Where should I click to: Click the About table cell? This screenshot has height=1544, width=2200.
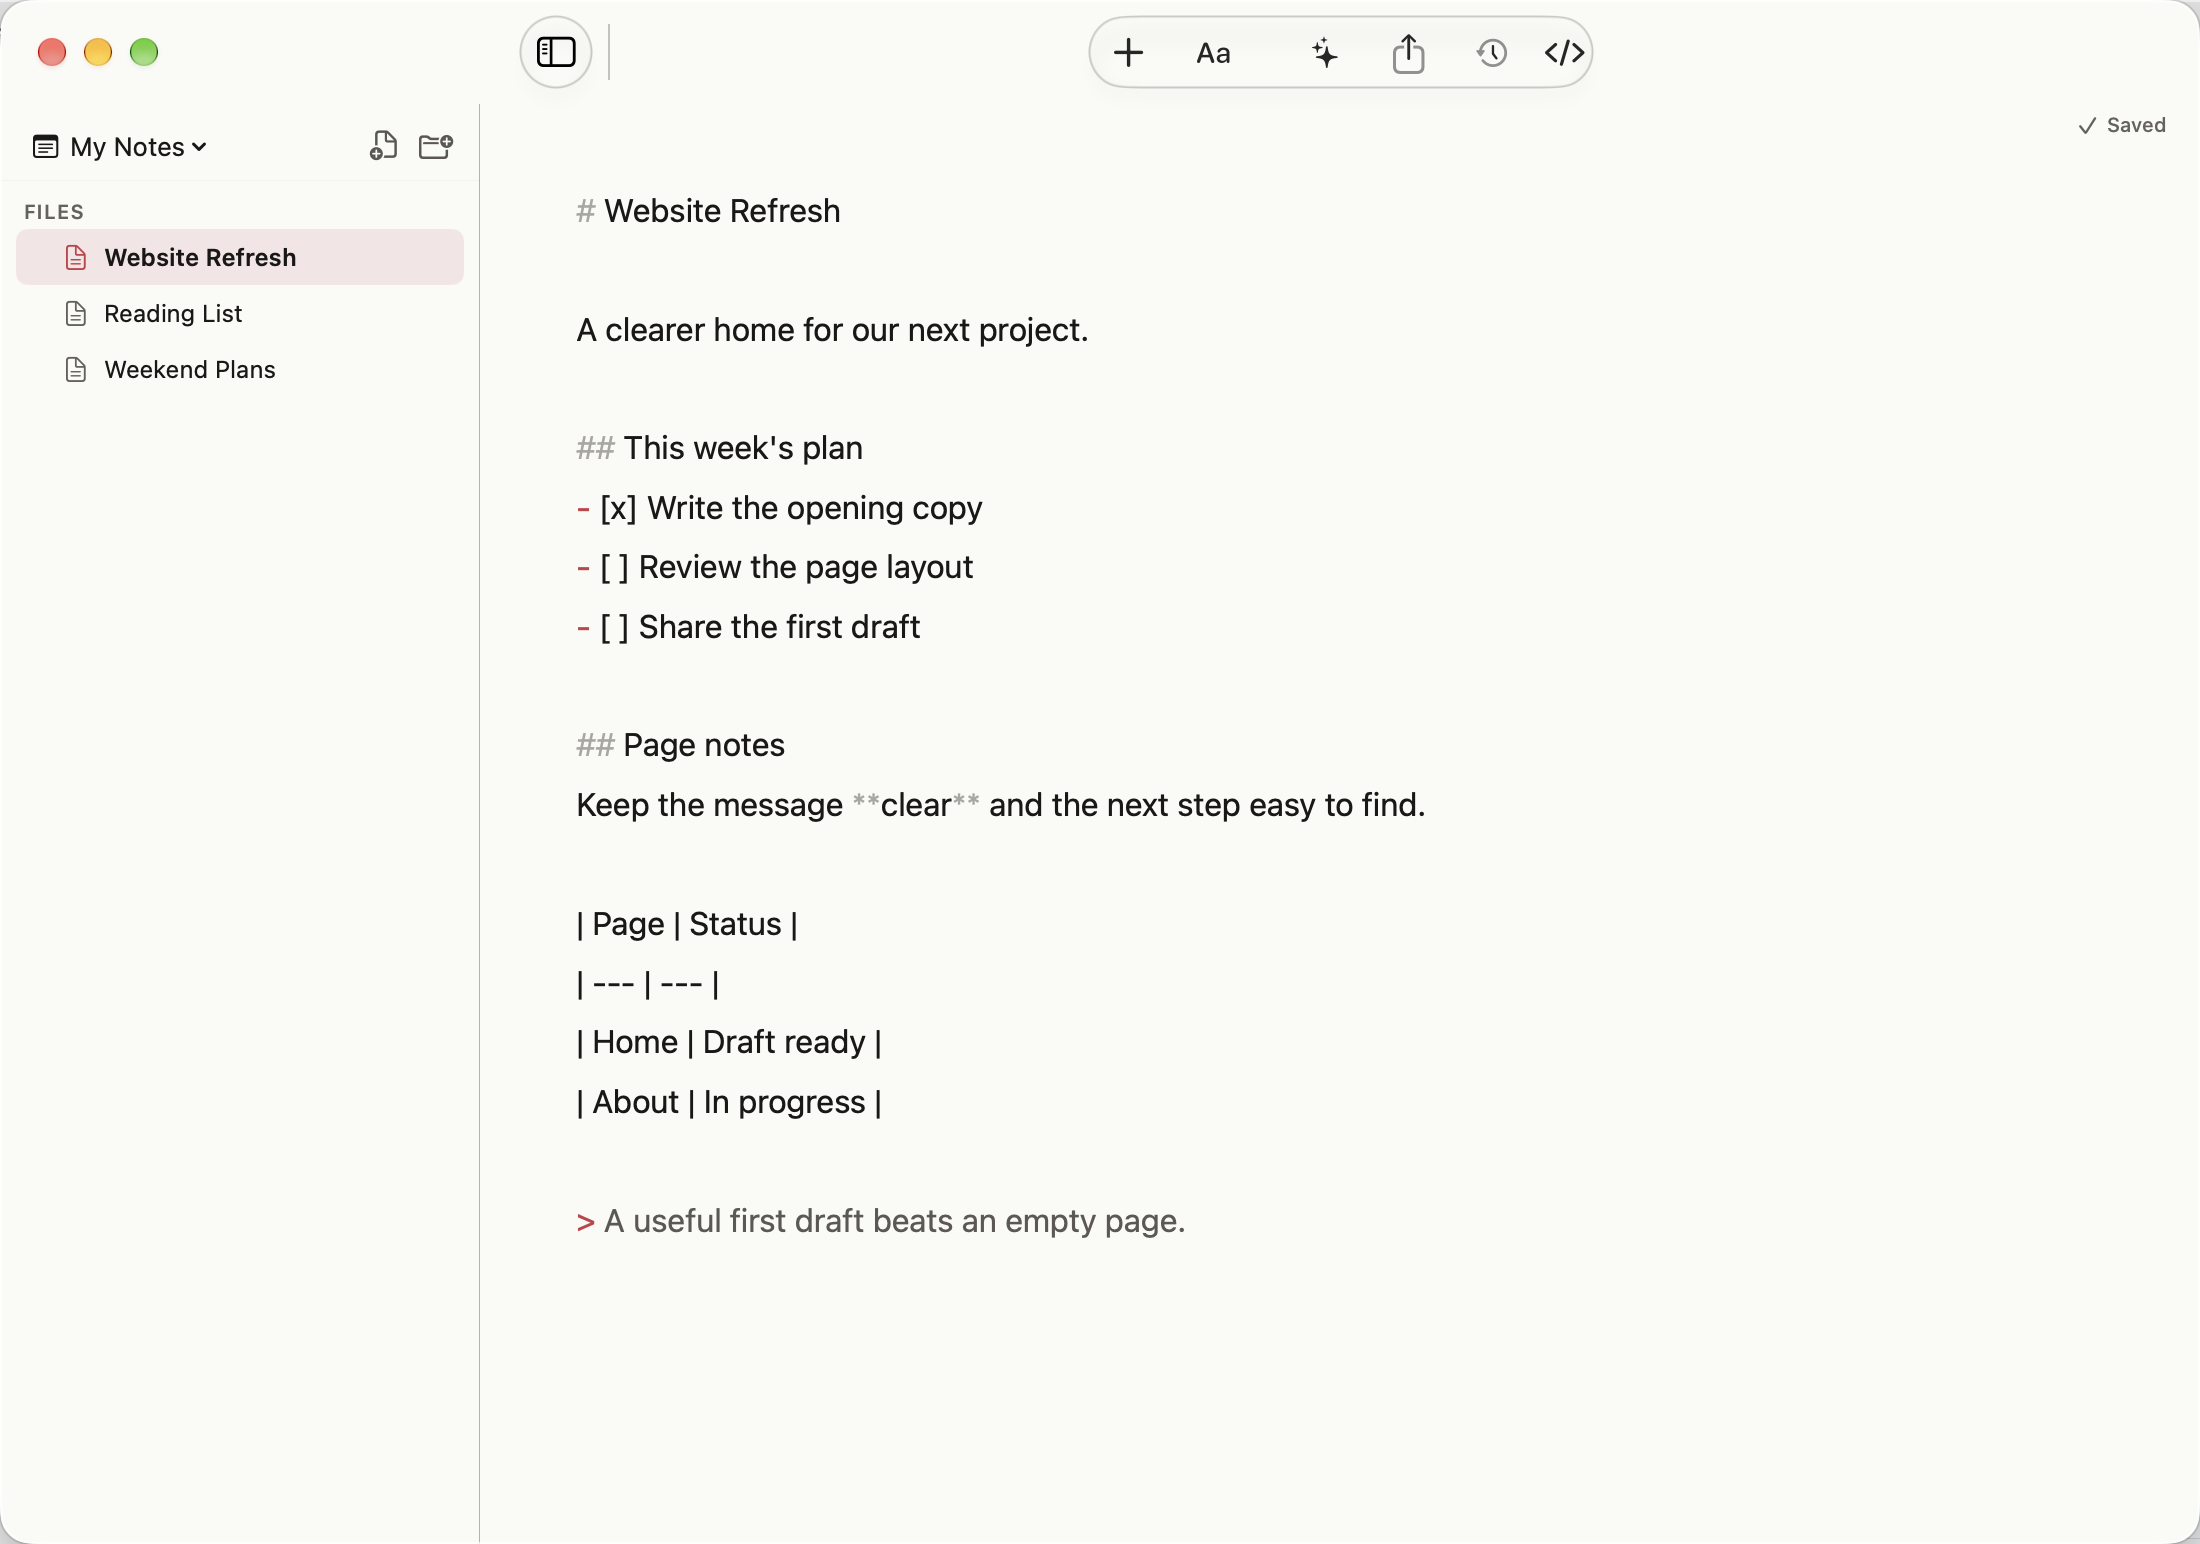click(x=635, y=1102)
